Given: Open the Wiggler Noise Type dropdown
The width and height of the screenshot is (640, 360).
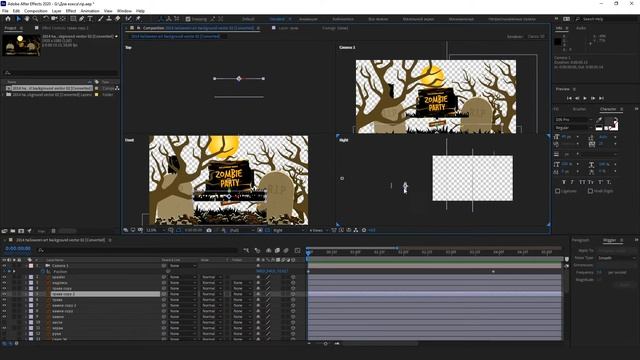Looking at the screenshot, I should (x=617, y=258).
